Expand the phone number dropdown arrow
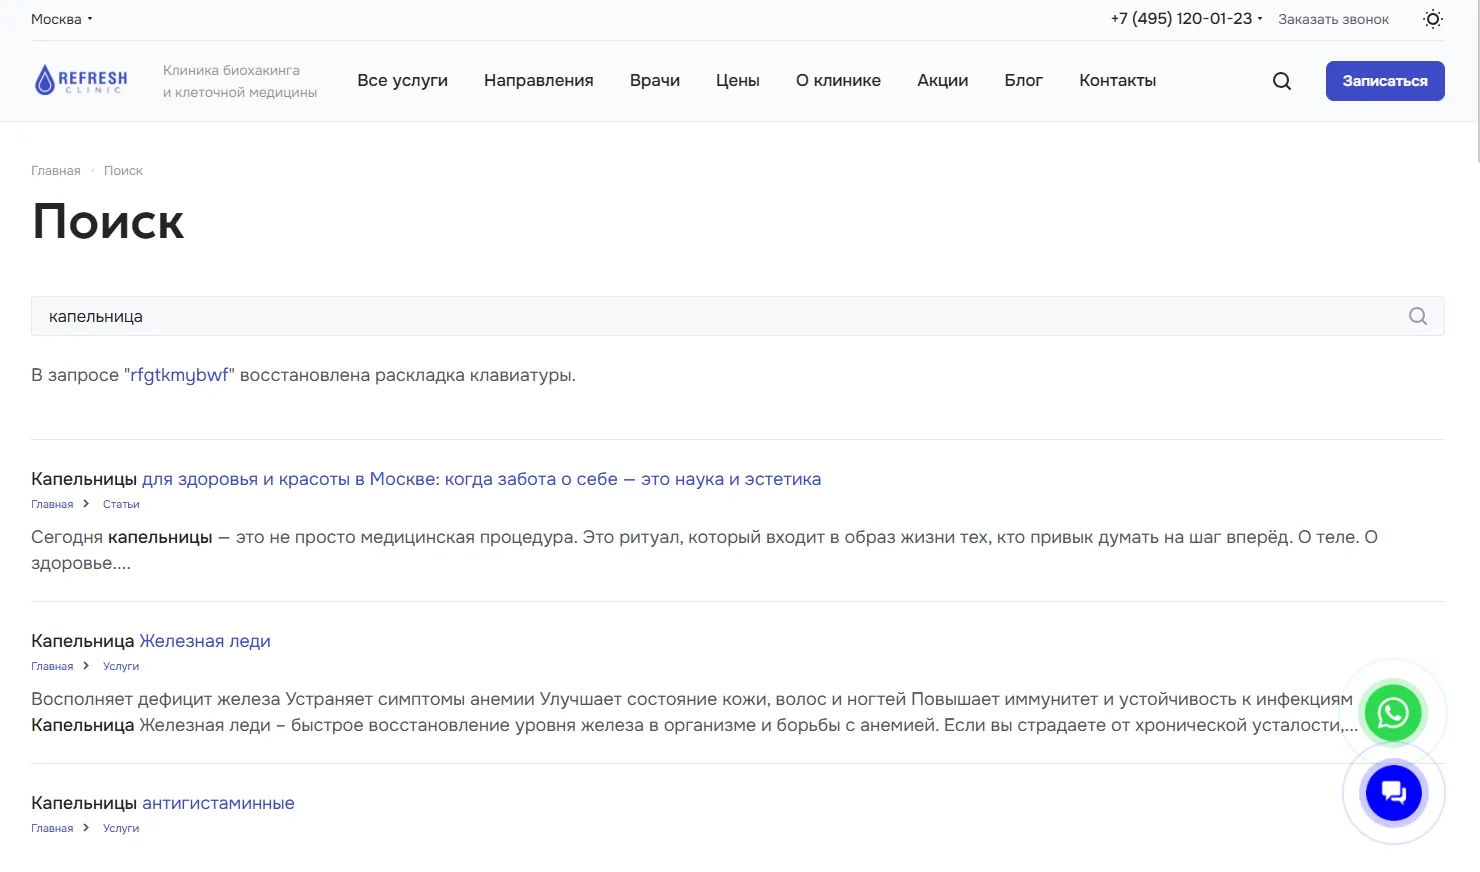Viewport: 1480px width, 872px height. pos(1260,19)
